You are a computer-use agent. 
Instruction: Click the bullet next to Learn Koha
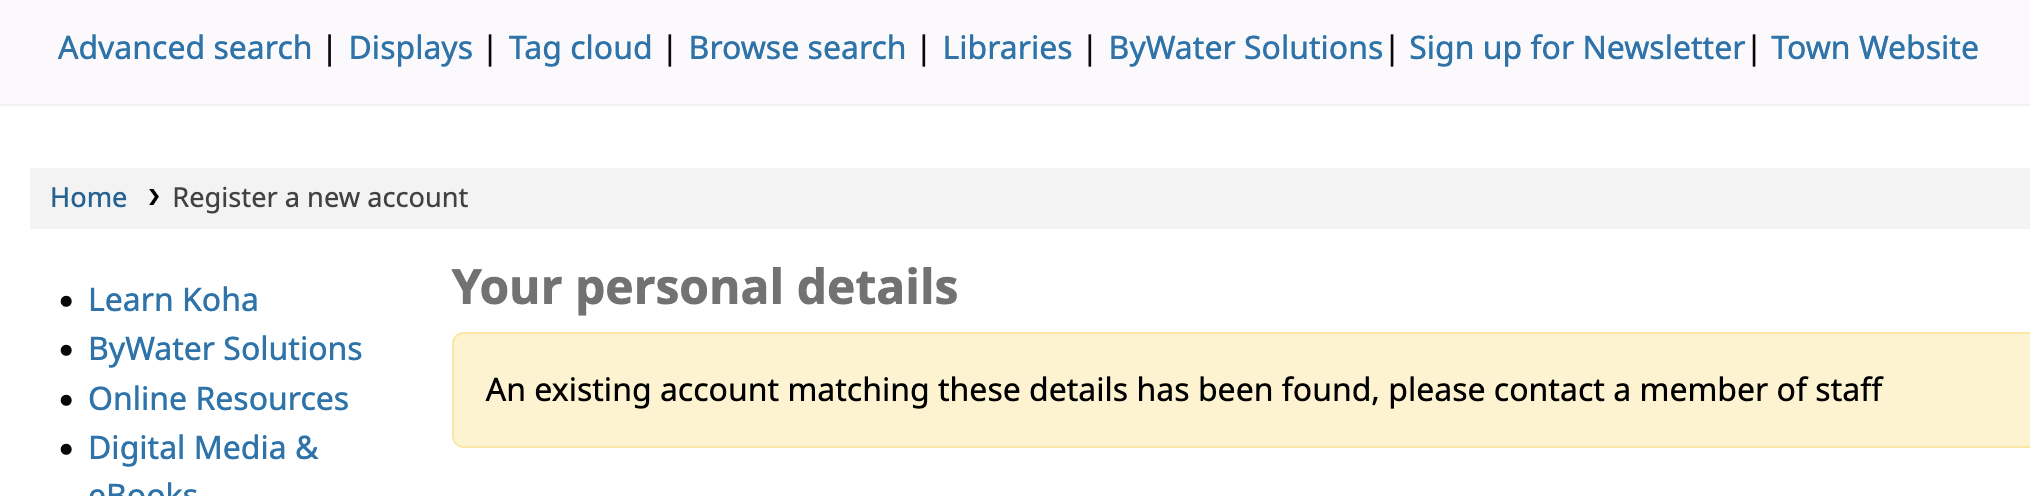click(67, 301)
